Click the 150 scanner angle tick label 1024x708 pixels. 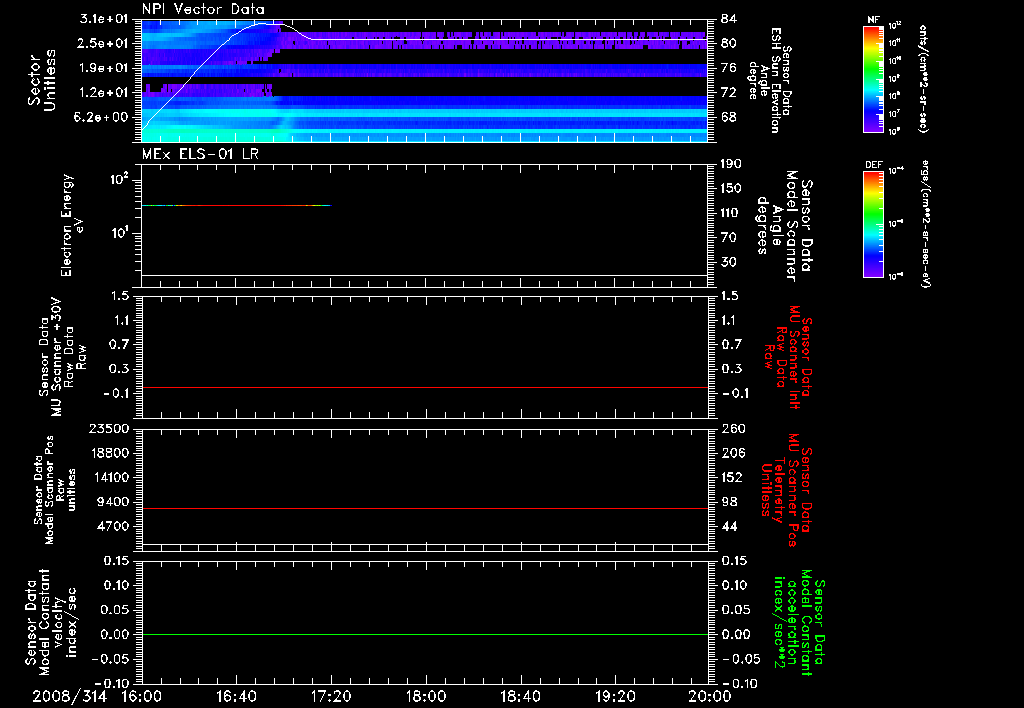pyautogui.click(x=731, y=189)
